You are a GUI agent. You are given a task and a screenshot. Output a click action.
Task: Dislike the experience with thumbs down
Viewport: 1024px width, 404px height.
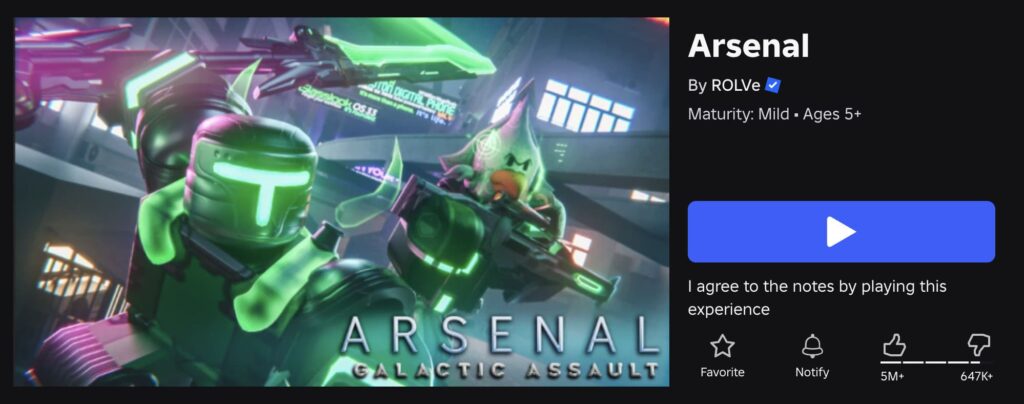pyautogui.click(x=978, y=344)
